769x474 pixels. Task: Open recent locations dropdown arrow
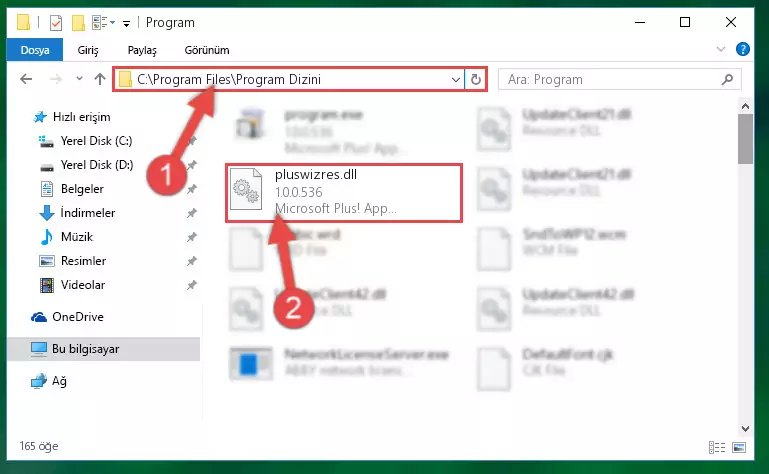79,79
